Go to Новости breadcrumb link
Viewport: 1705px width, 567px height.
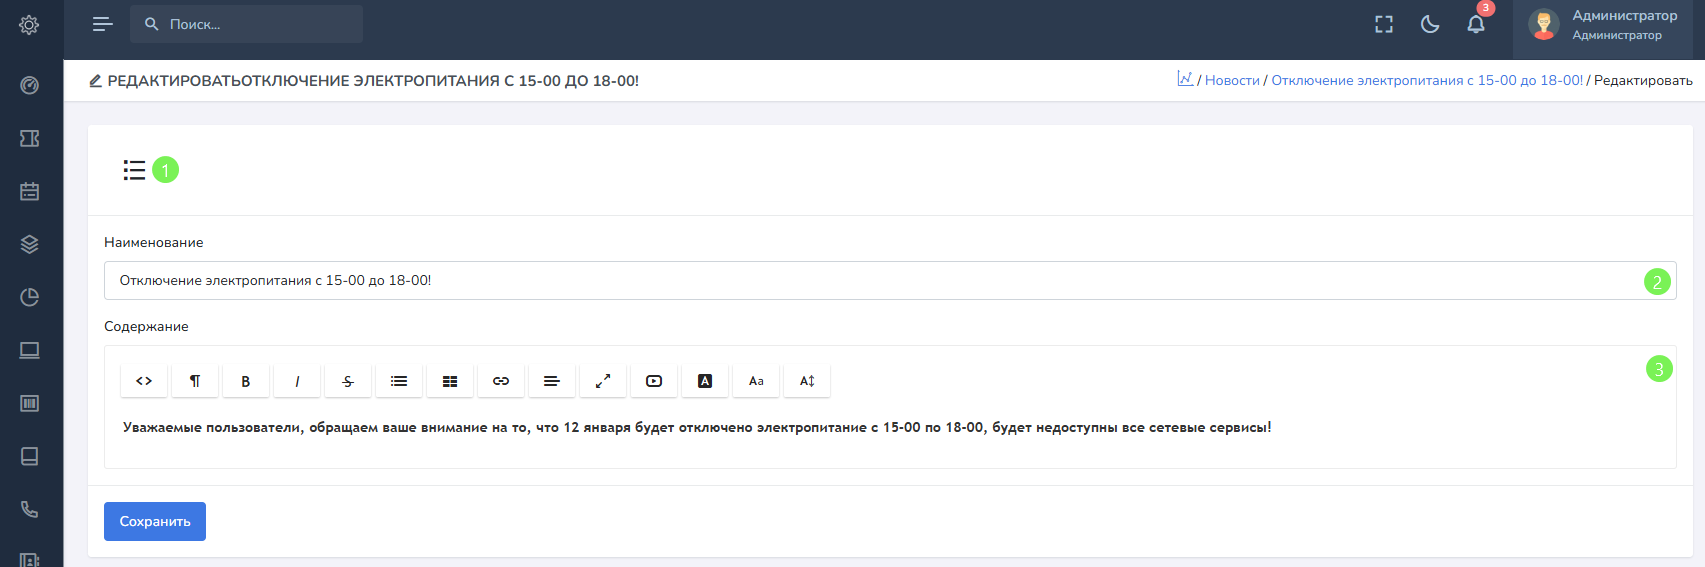1232,81
